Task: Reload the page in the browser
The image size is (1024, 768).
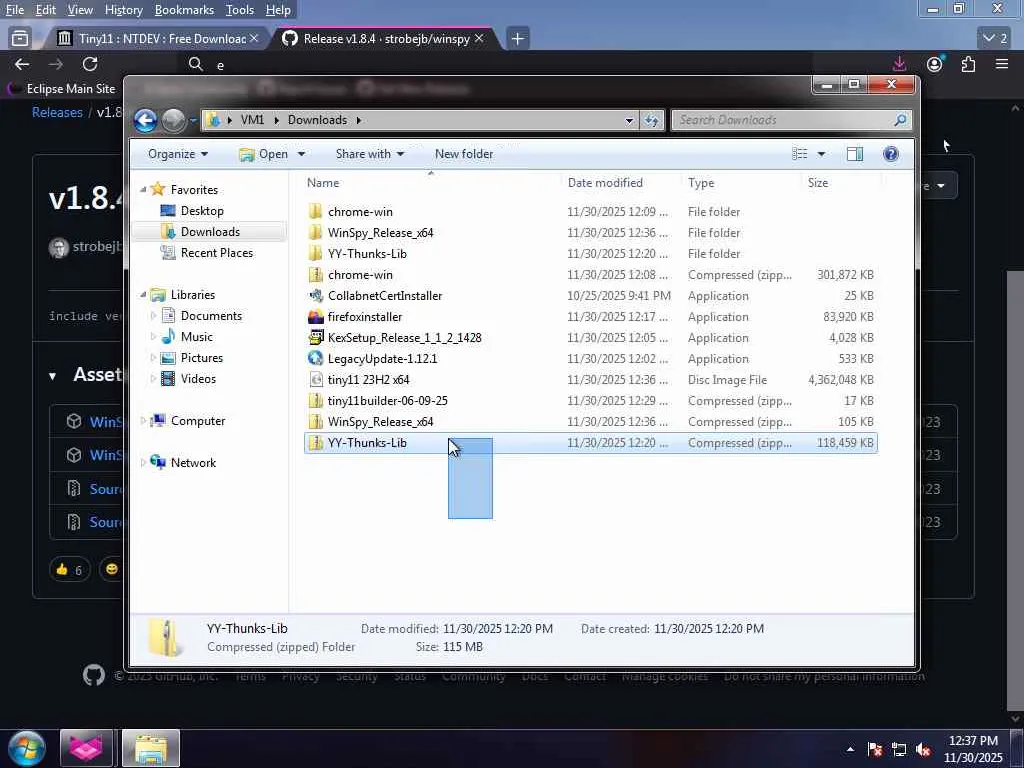Action: (x=90, y=64)
